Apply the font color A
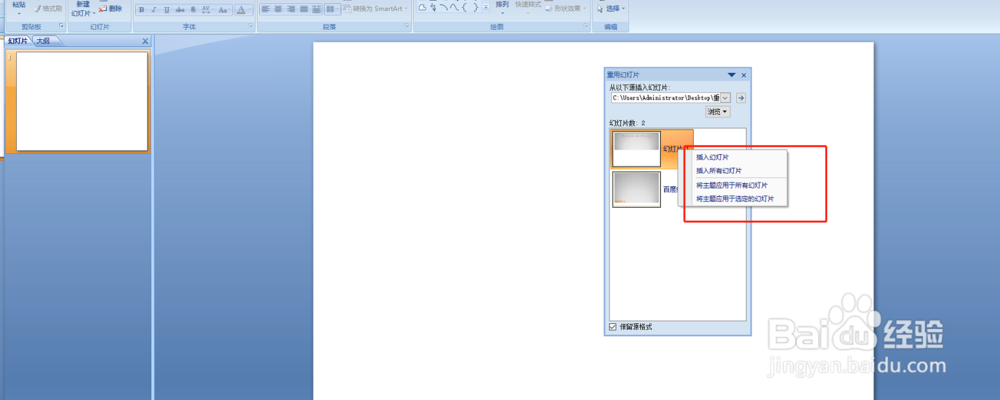Screen dimensions: 1000x400 tap(241, 10)
